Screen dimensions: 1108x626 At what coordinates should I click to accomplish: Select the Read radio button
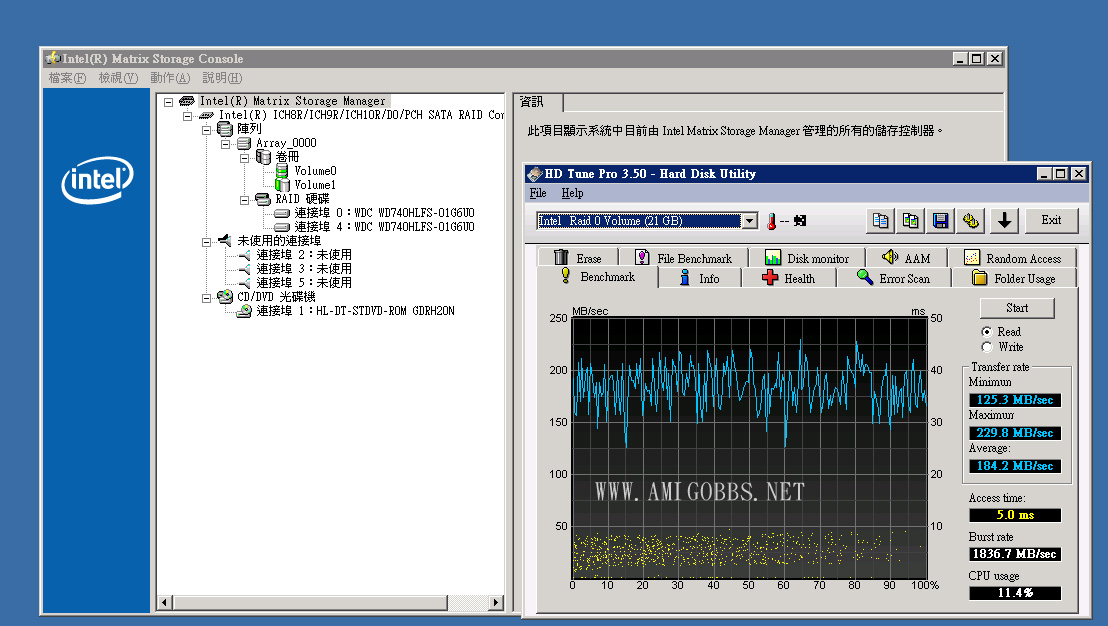[987, 332]
